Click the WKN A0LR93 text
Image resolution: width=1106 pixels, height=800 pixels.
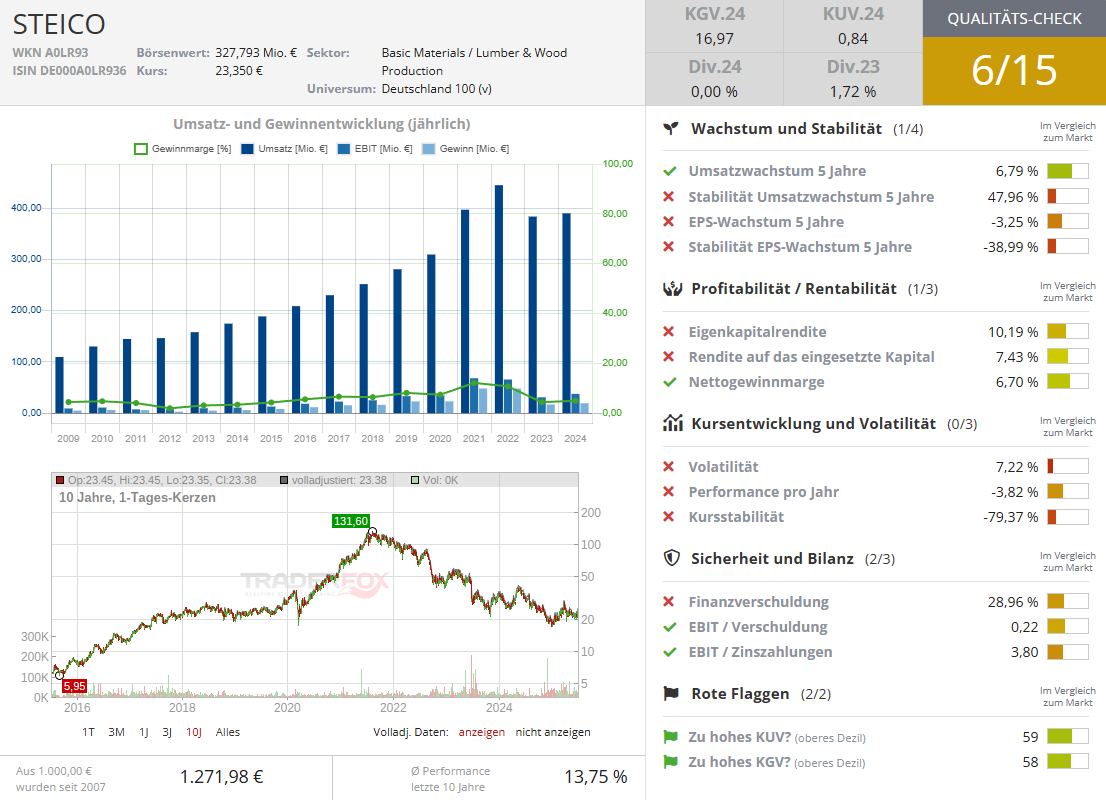[x=50, y=52]
